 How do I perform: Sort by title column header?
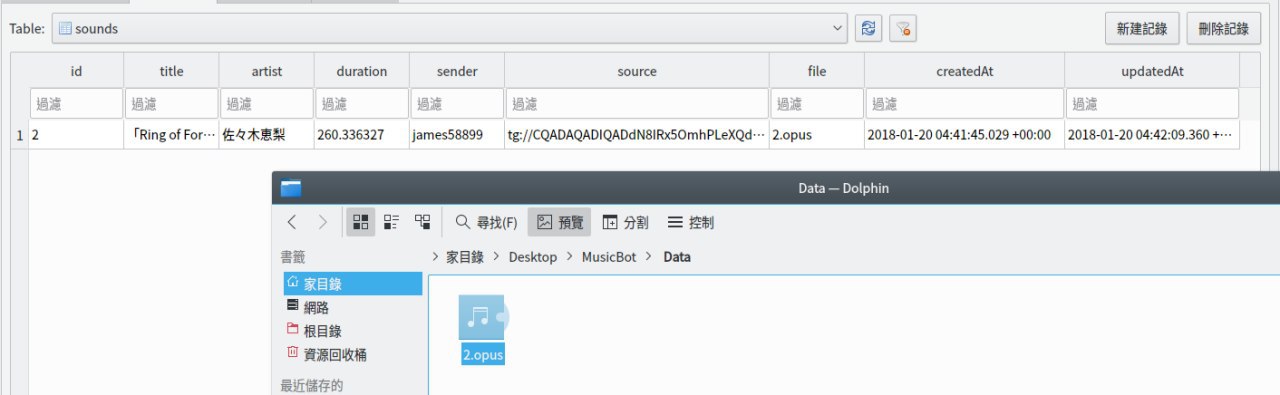(171, 71)
